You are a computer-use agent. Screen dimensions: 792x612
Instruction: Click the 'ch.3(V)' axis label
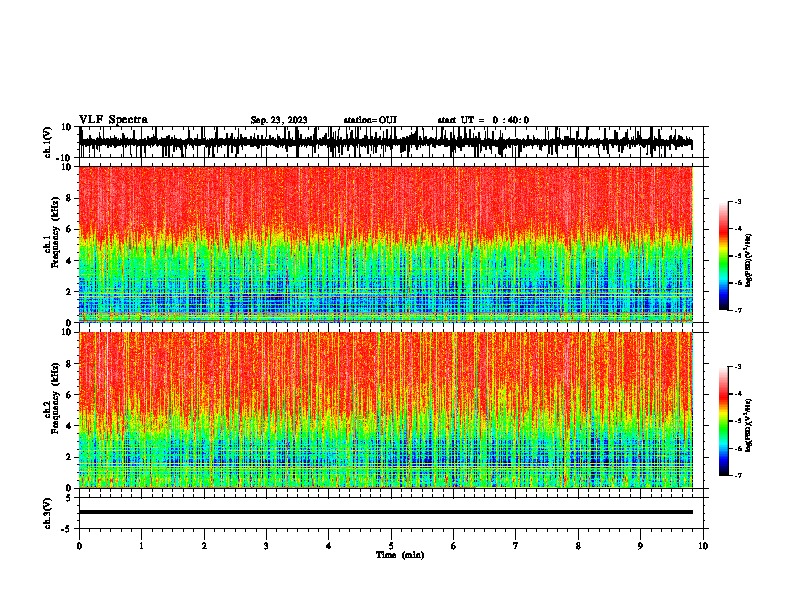click(48, 513)
